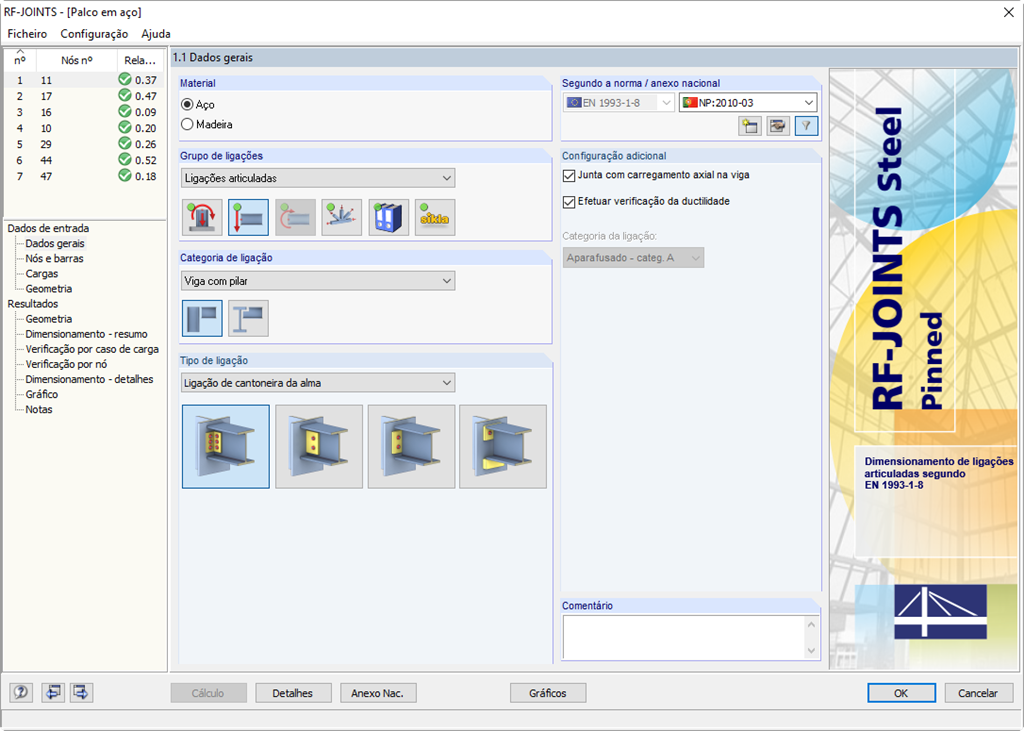Click the green check for row 0.47
Image resolution: width=1024 pixels, height=731 pixels.
coord(125,95)
